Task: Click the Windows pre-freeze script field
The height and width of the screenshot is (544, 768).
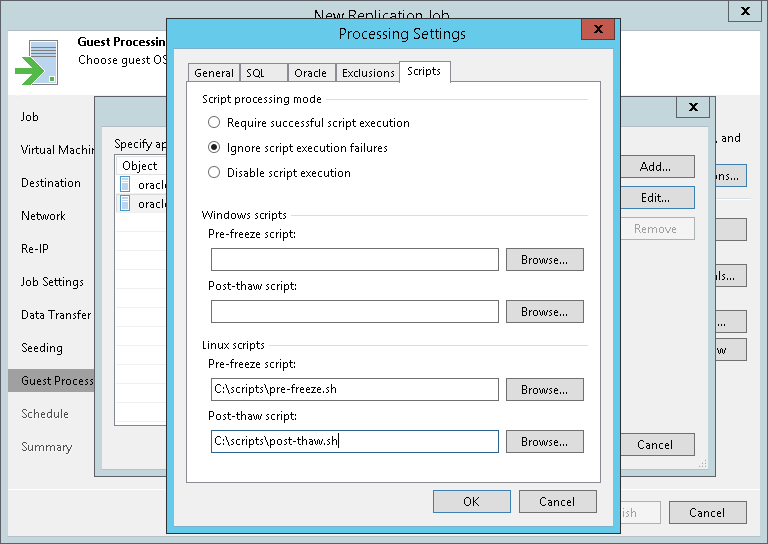Action: point(354,260)
